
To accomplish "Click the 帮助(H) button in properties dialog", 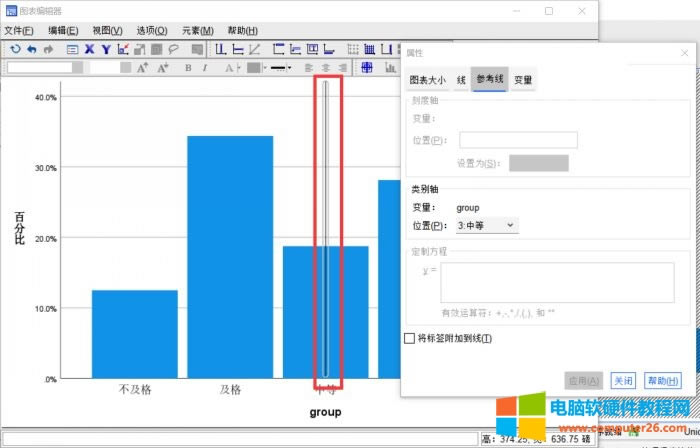I will click(x=662, y=381).
